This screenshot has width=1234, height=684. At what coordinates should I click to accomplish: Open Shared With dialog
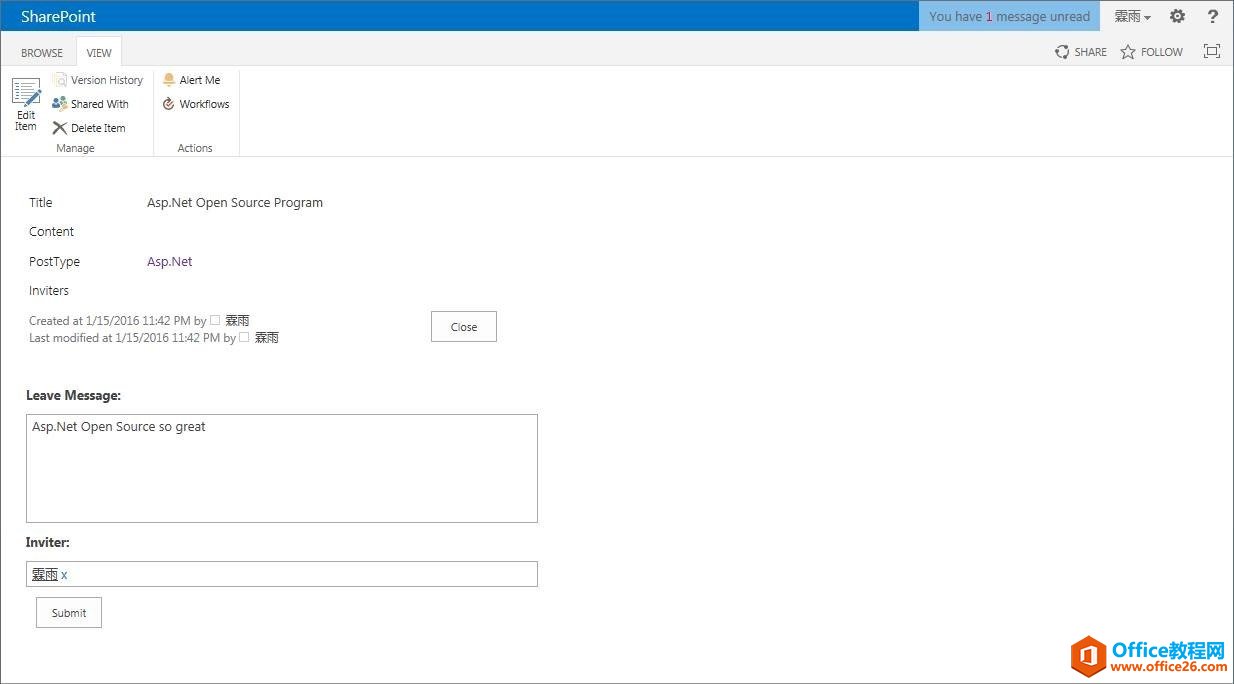[91, 104]
